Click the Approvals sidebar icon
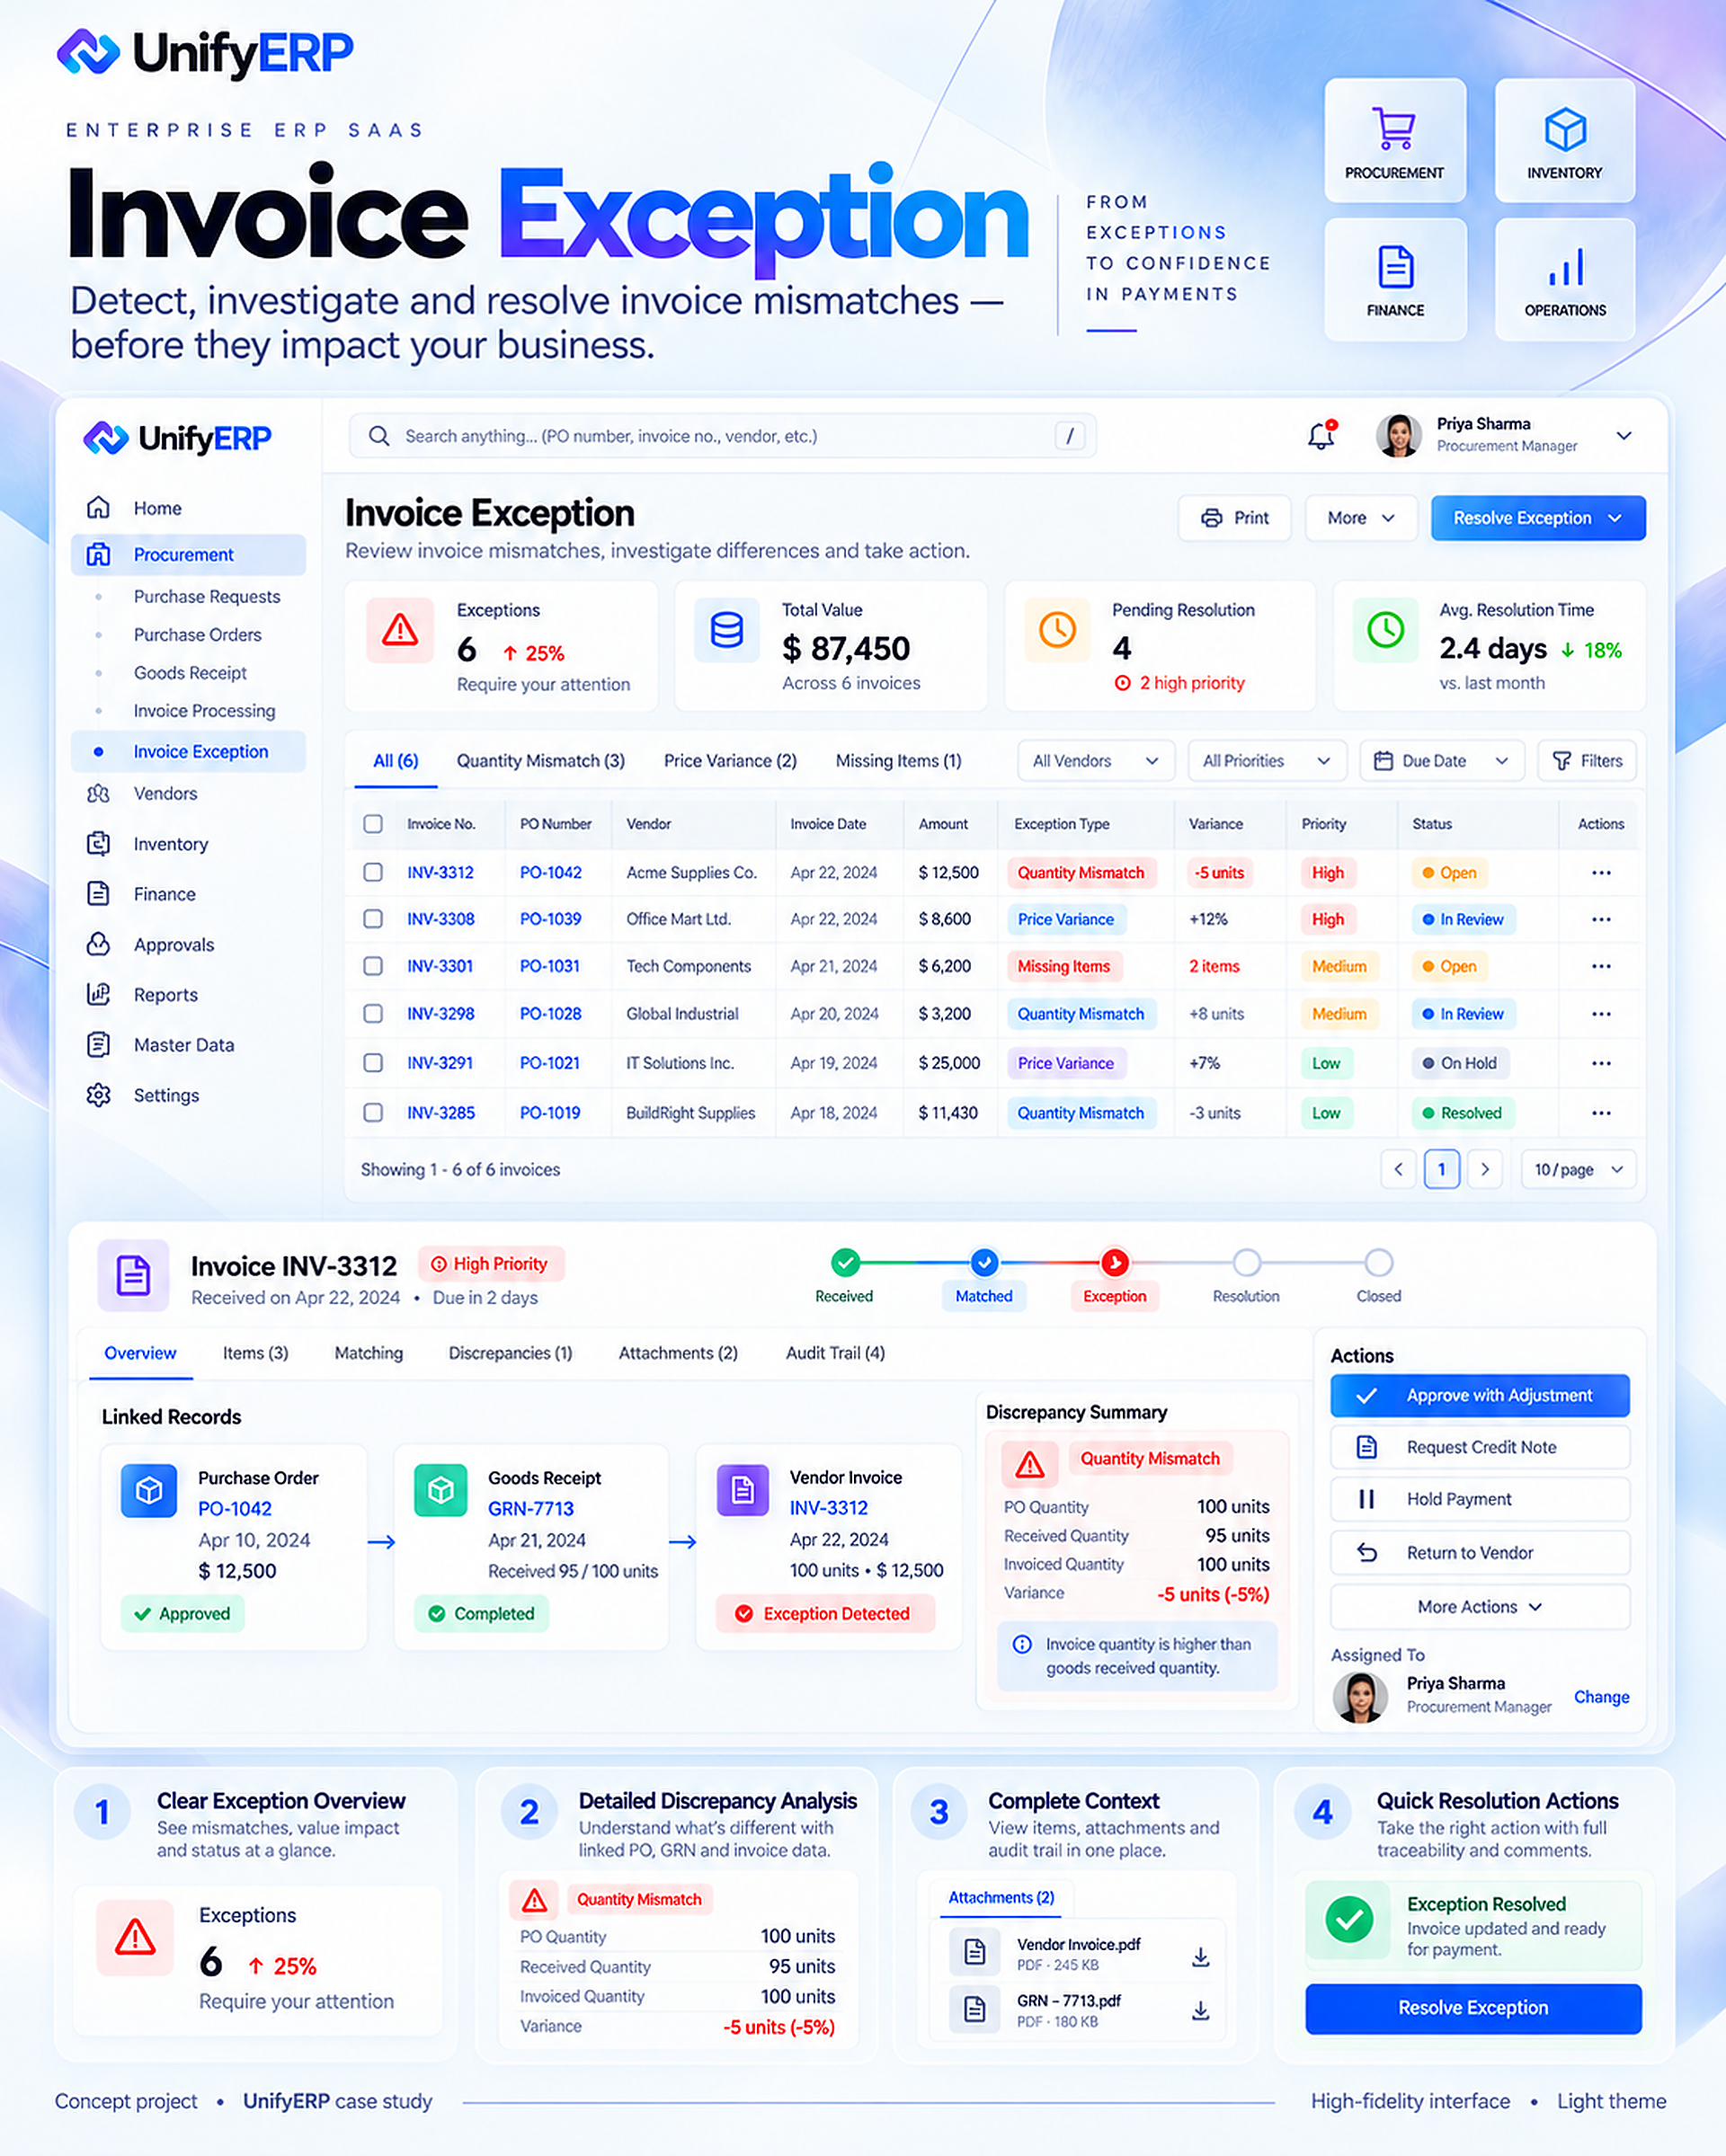Image resolution: width=1726 pixels, height=2156 pixels. coord(98,944)
